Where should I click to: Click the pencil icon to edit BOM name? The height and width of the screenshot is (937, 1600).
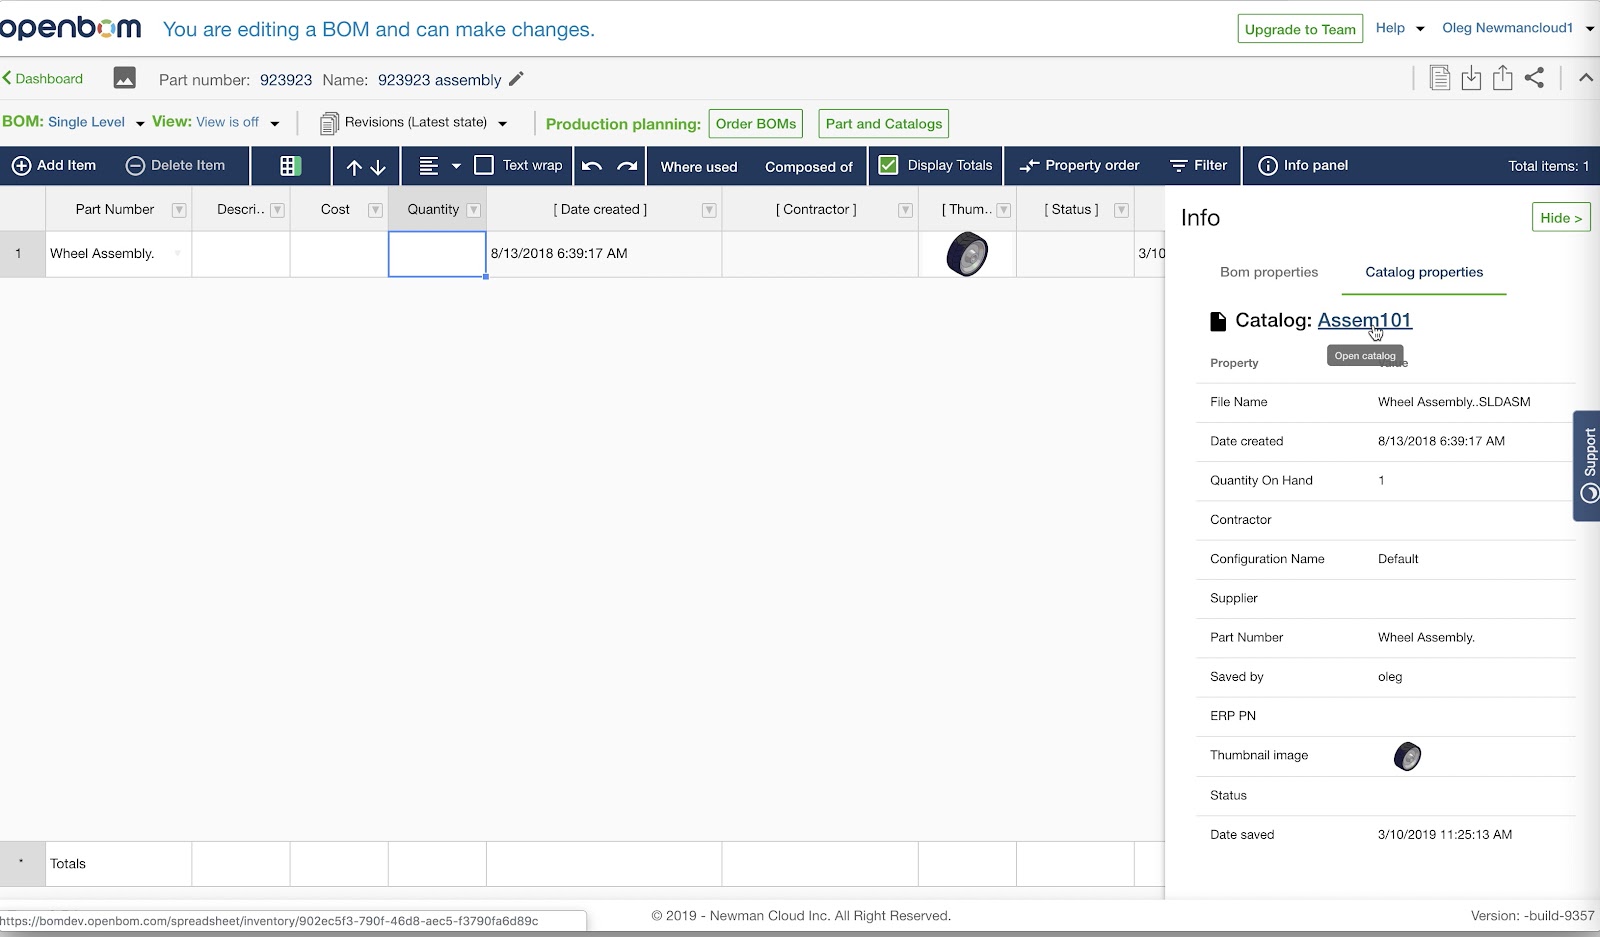[x=516, y=79]
